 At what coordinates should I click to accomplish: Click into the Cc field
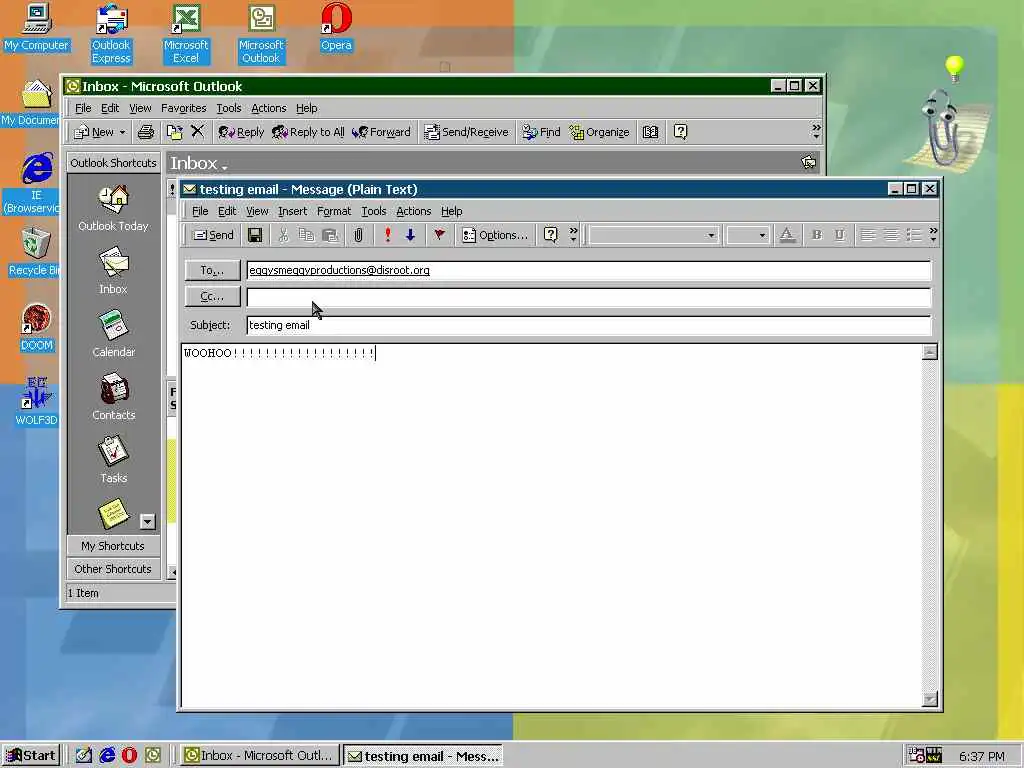588,297
